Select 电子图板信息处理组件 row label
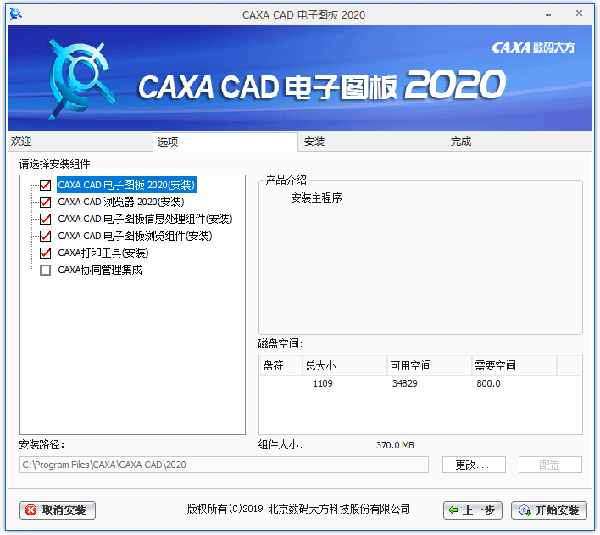The width and height of the screenshot is (600, 535). (x=145, y=219)
